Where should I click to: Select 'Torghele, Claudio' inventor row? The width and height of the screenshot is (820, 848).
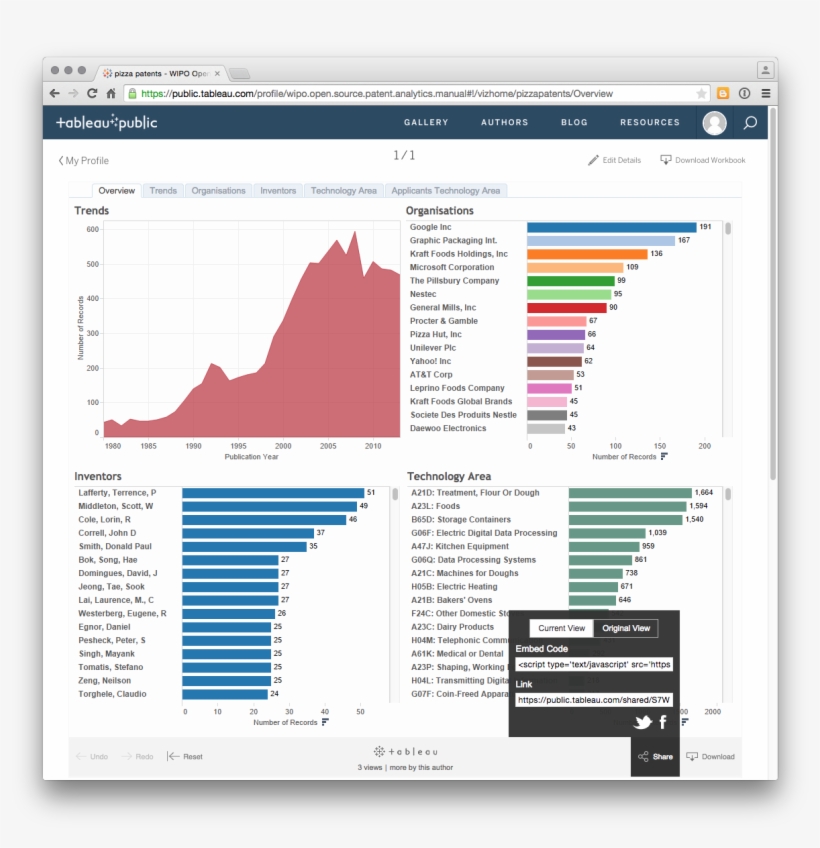(113, 694)
